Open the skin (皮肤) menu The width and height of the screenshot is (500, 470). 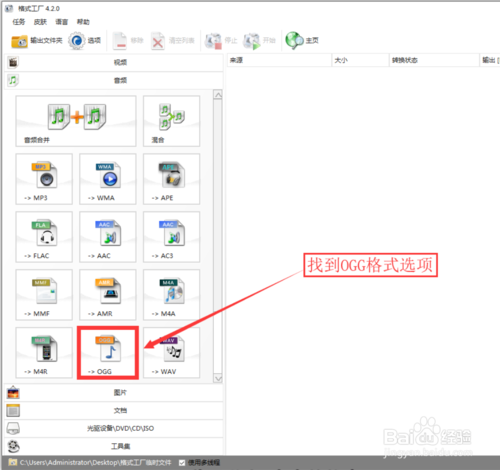pyautogui.click(x=40, y=22)
